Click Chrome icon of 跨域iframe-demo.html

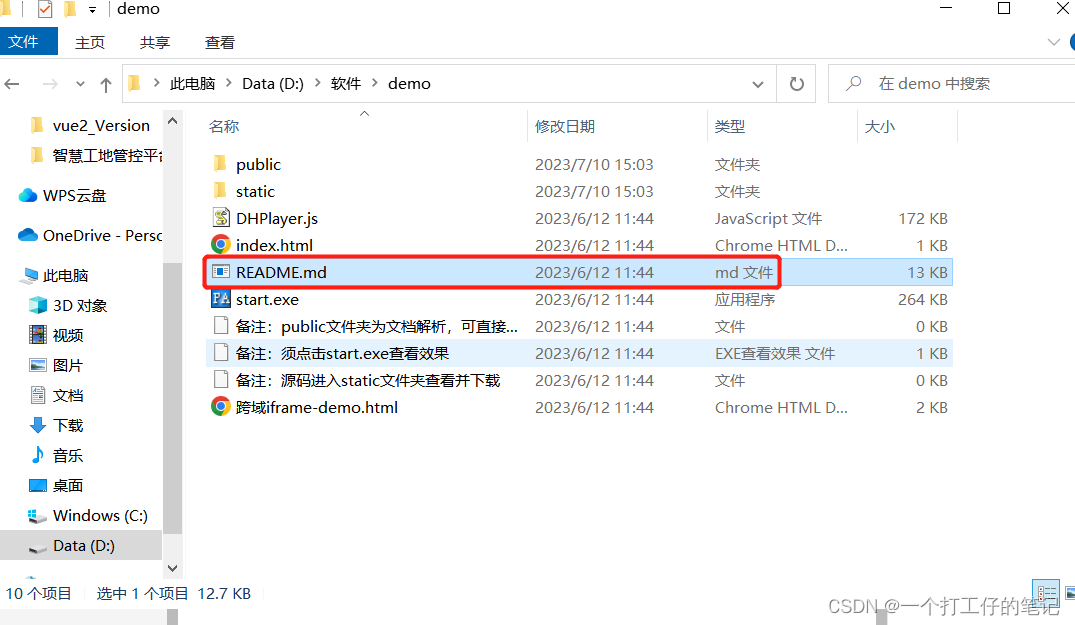pyautogui.click(x=220, y=407)
